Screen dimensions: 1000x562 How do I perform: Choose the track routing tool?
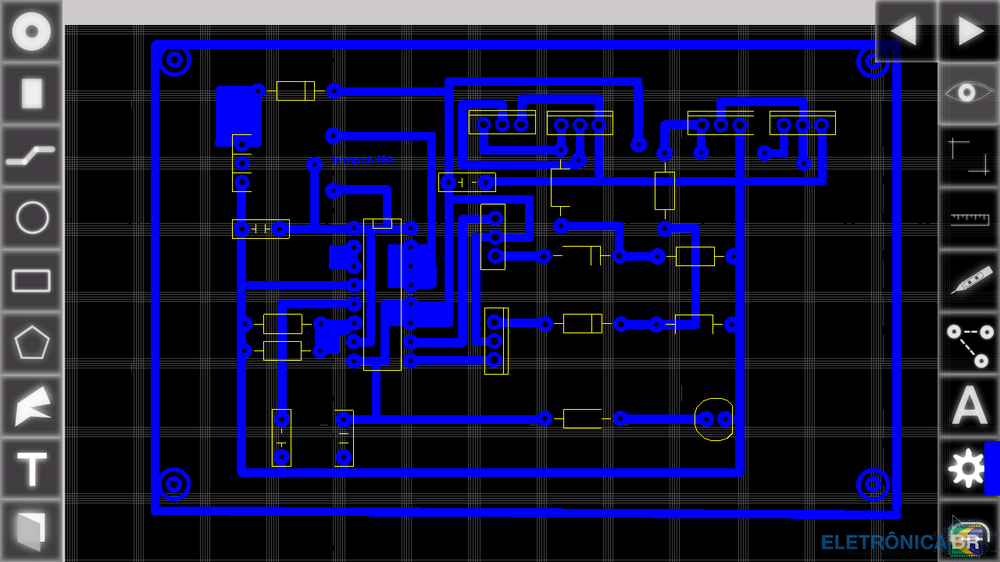click(x=31, y=155)
